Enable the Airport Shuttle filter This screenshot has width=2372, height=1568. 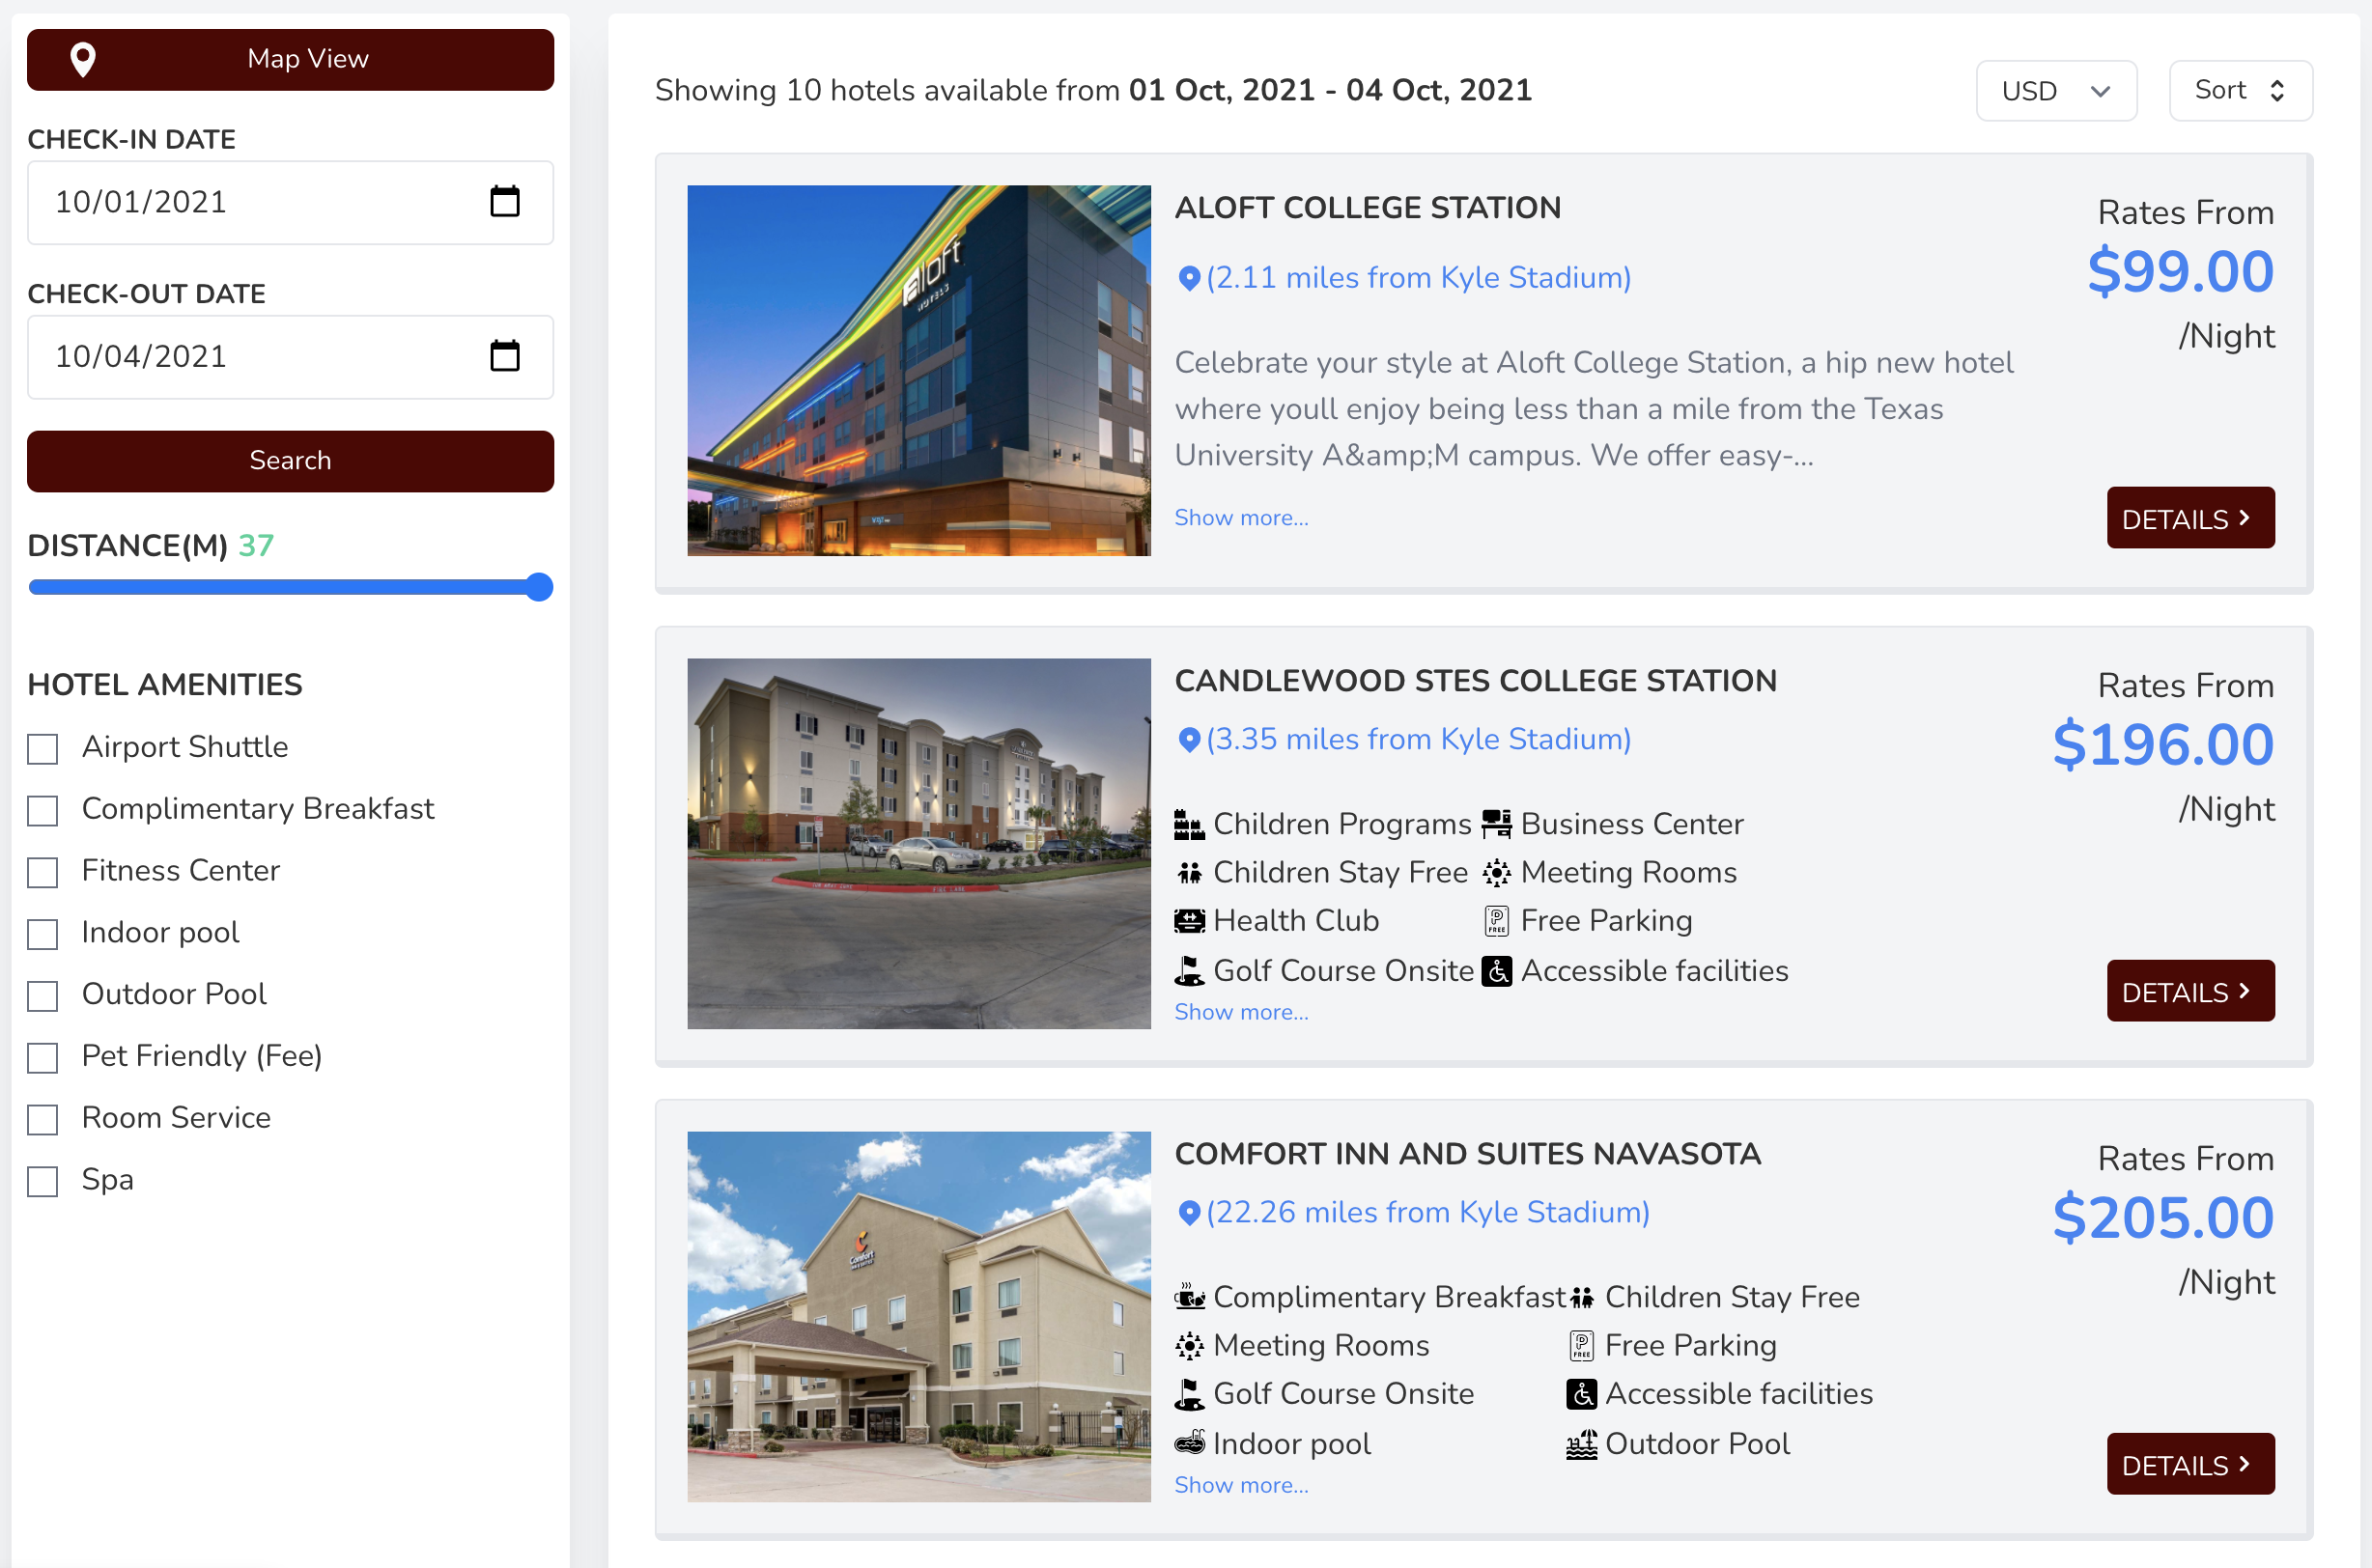(x=42, y=749)
